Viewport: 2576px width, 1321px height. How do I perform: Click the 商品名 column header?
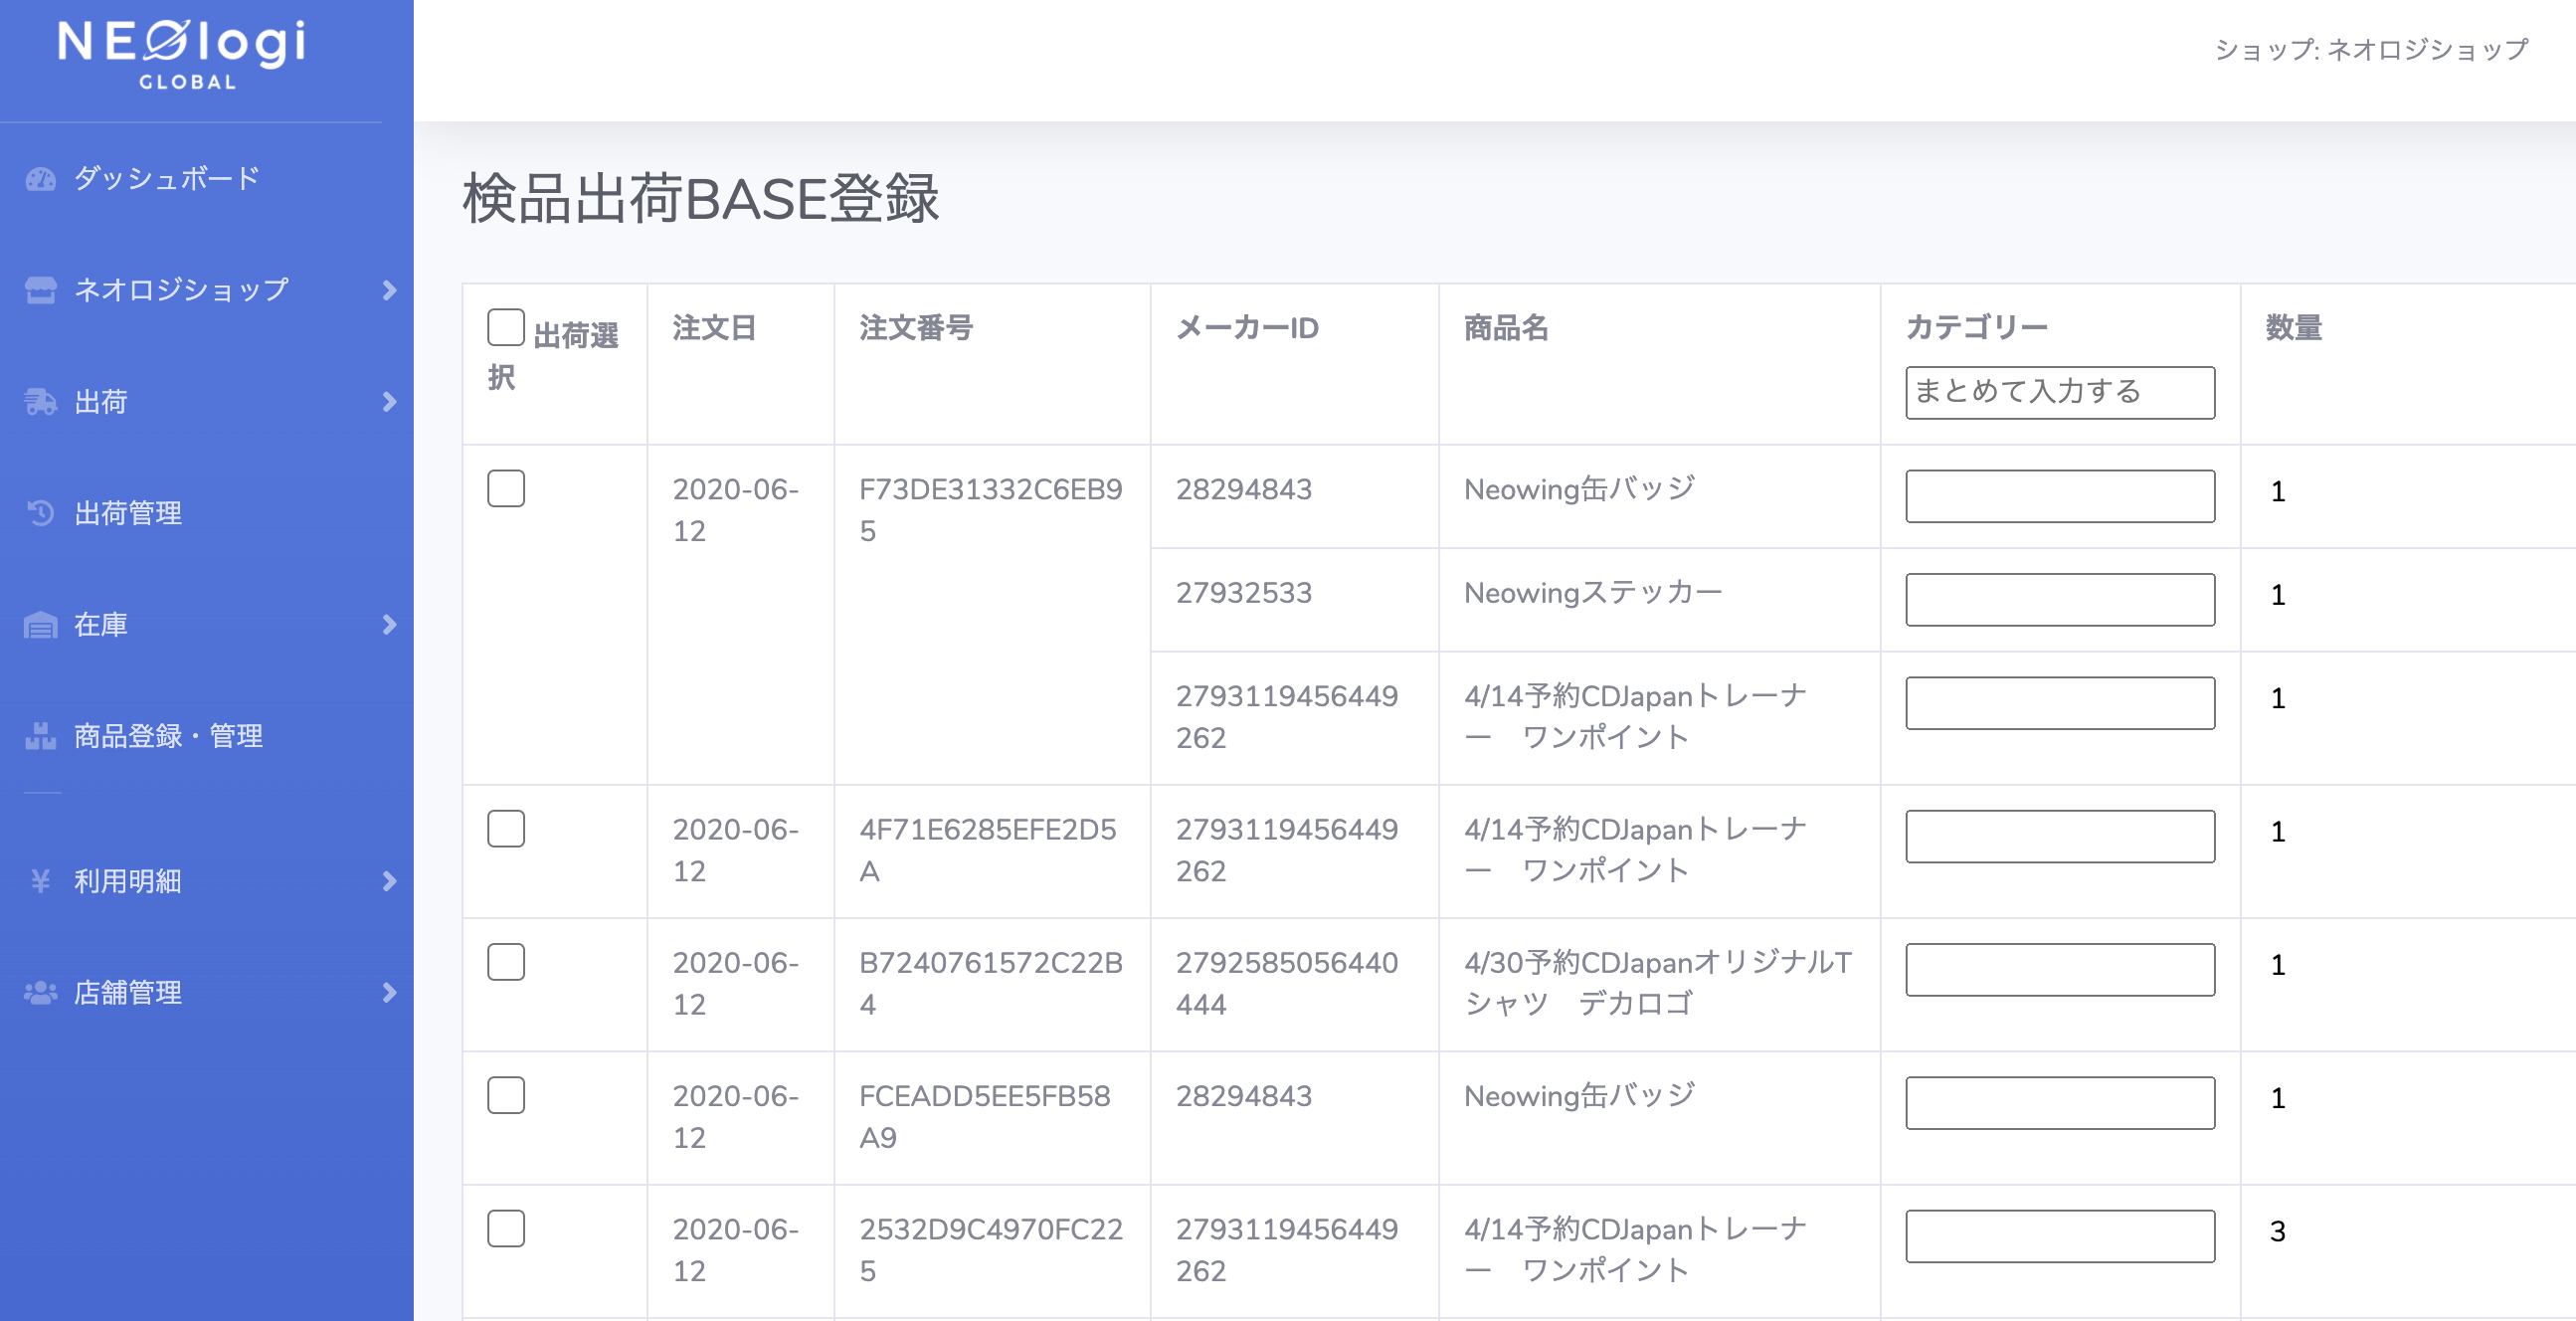1506,328
